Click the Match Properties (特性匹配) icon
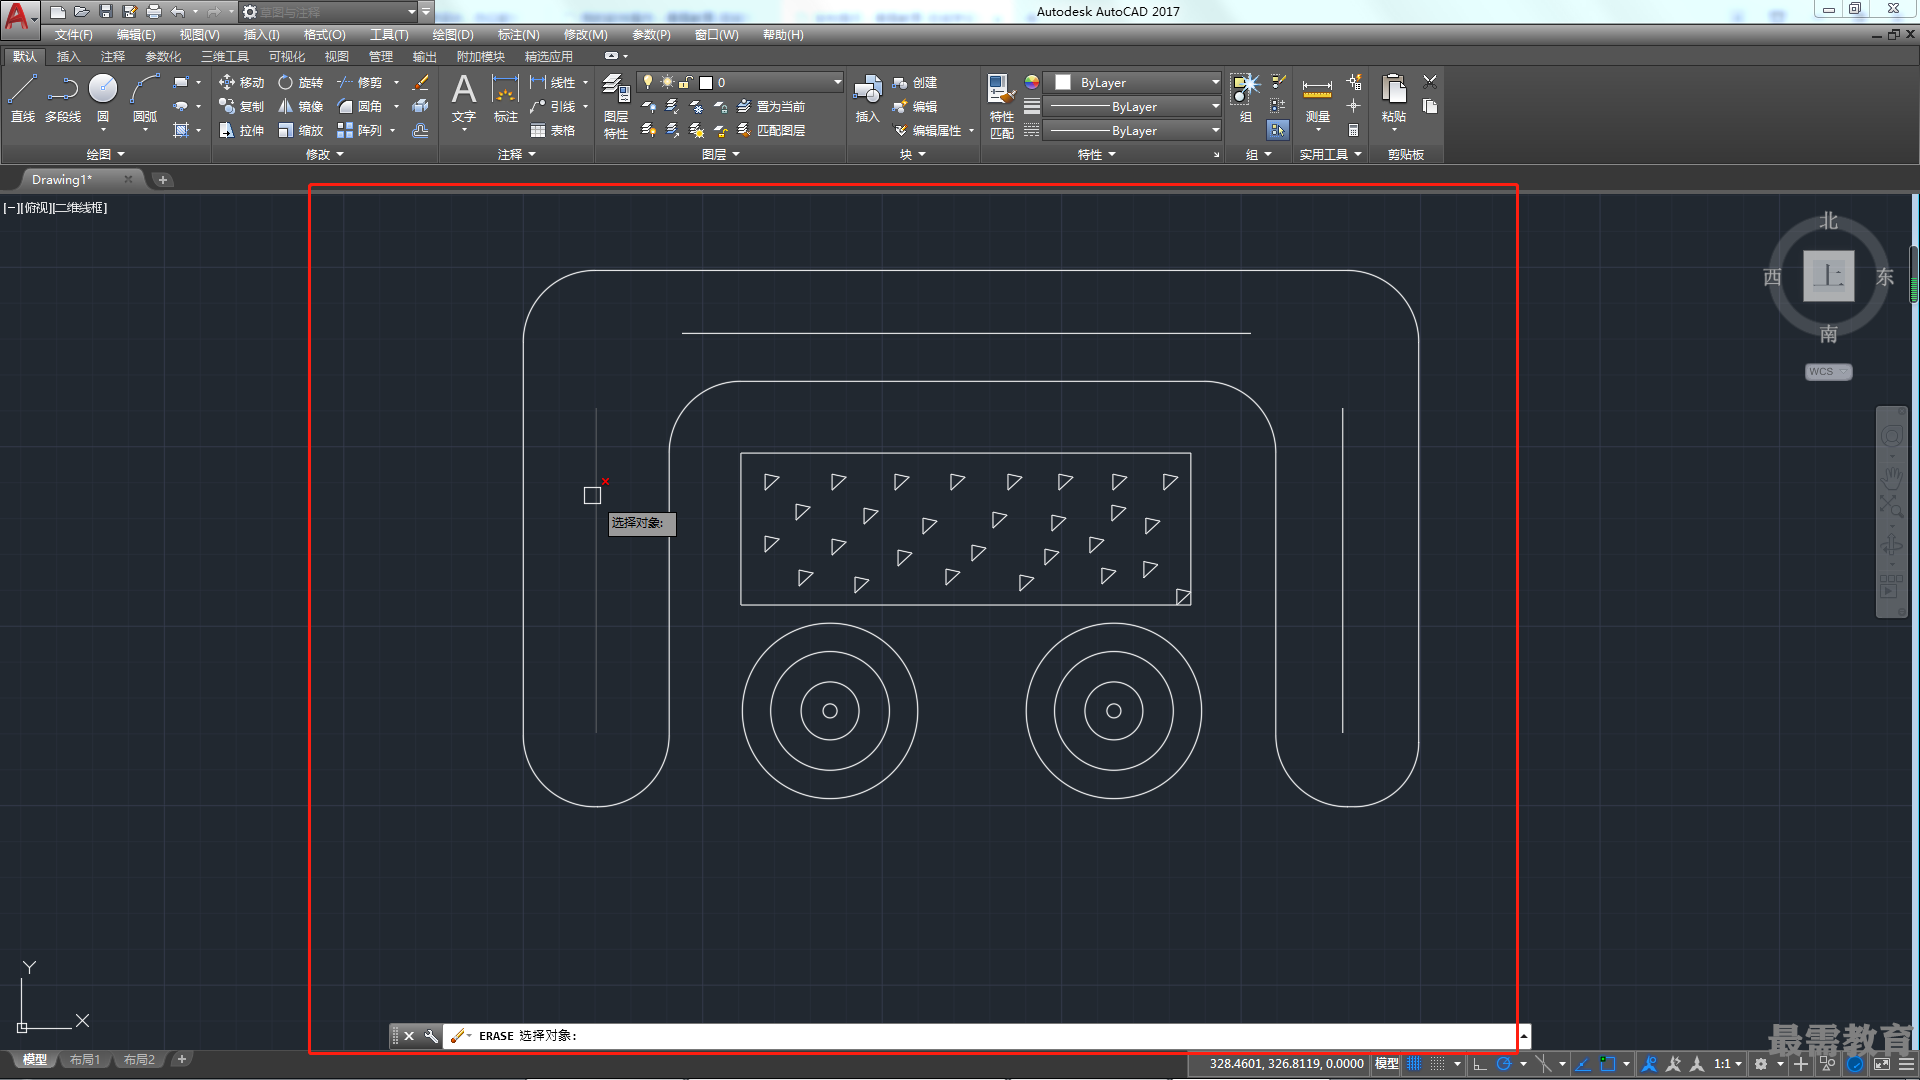The height and width of the screenshot is (1080, 1920). click(1001, 106)
